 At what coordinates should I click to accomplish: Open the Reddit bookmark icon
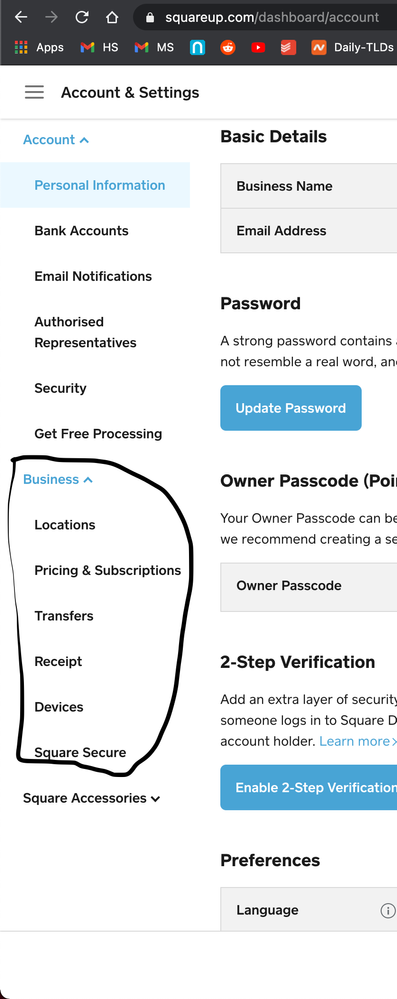coord(227,47)
